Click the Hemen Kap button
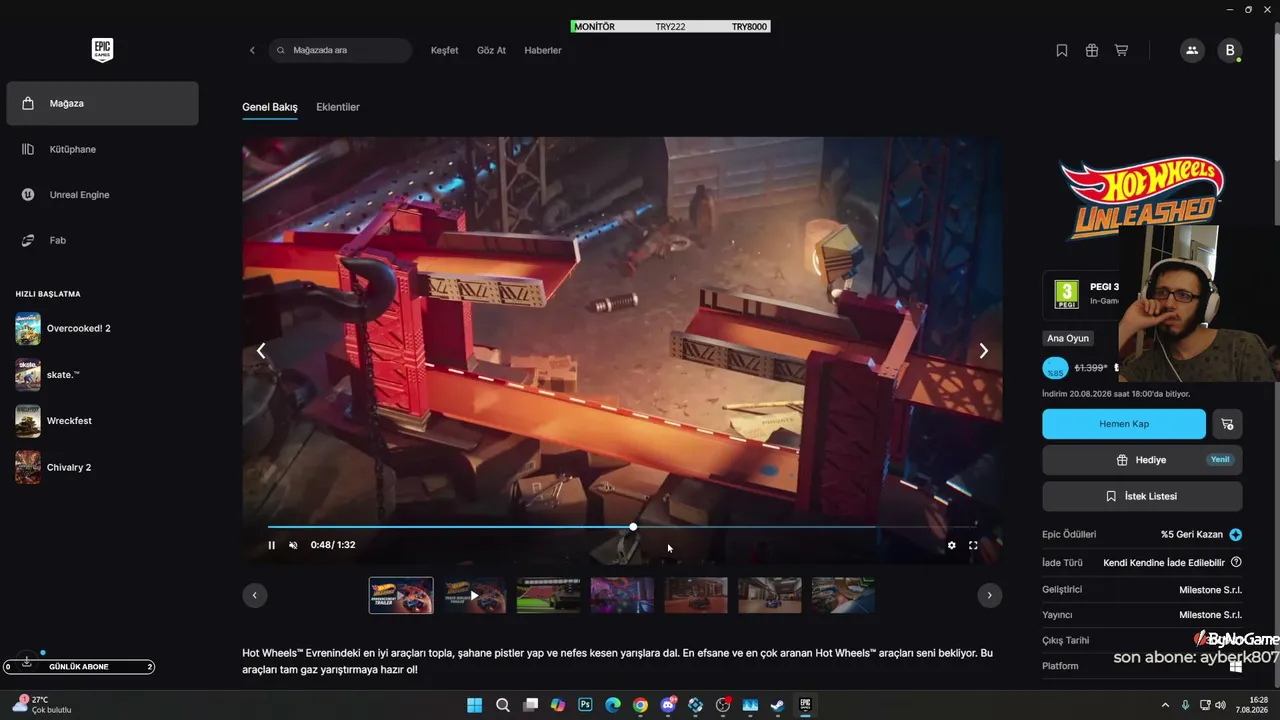This screenshot has height=720, width=1280. click(1124, 424)
